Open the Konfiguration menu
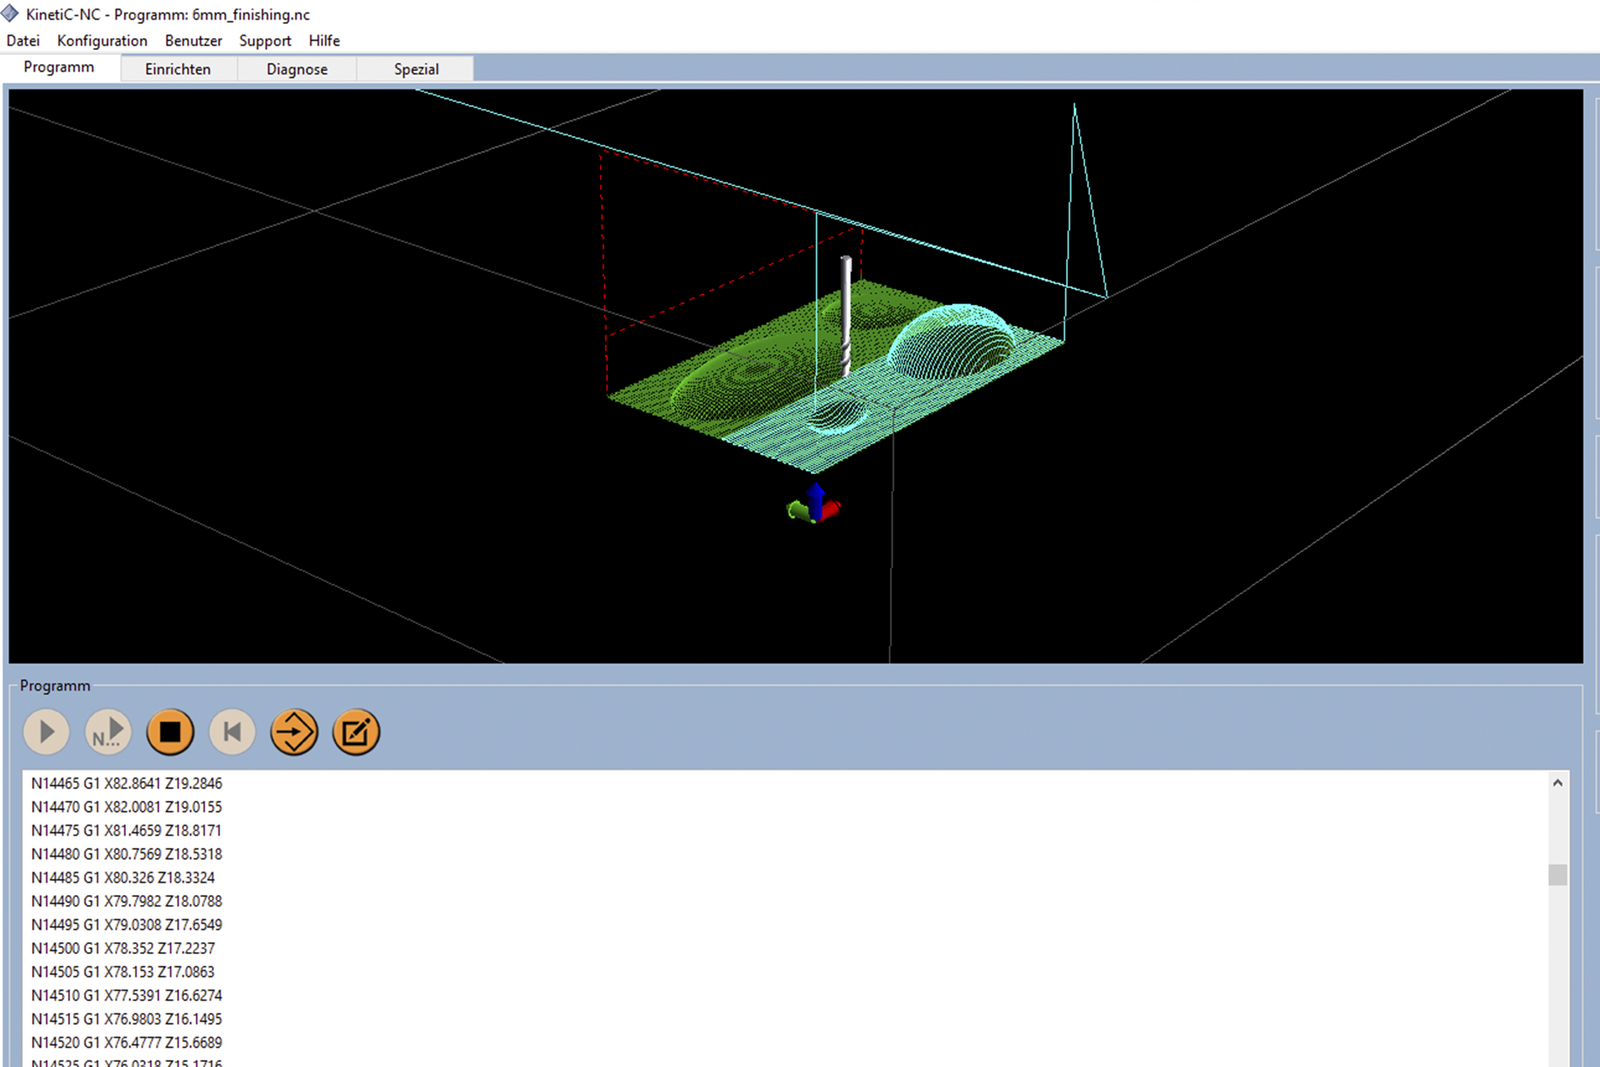Screen dimensions: 1600x1067 (x=102, y=41)
